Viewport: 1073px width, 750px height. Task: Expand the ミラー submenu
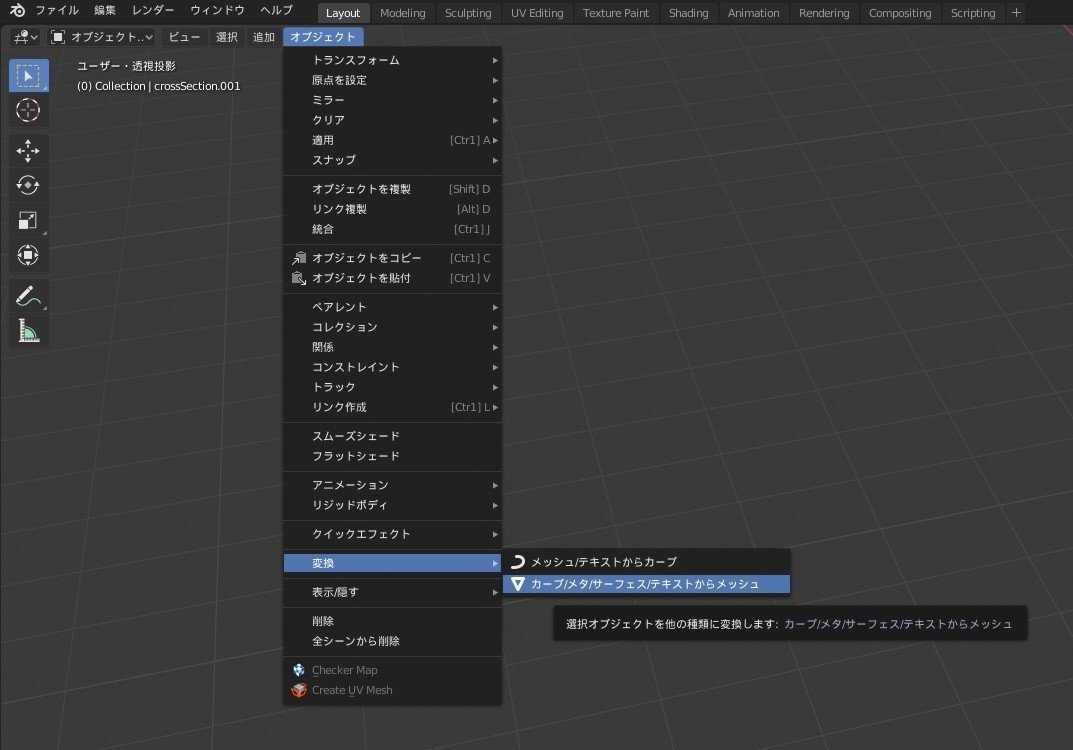click(393, 100)
